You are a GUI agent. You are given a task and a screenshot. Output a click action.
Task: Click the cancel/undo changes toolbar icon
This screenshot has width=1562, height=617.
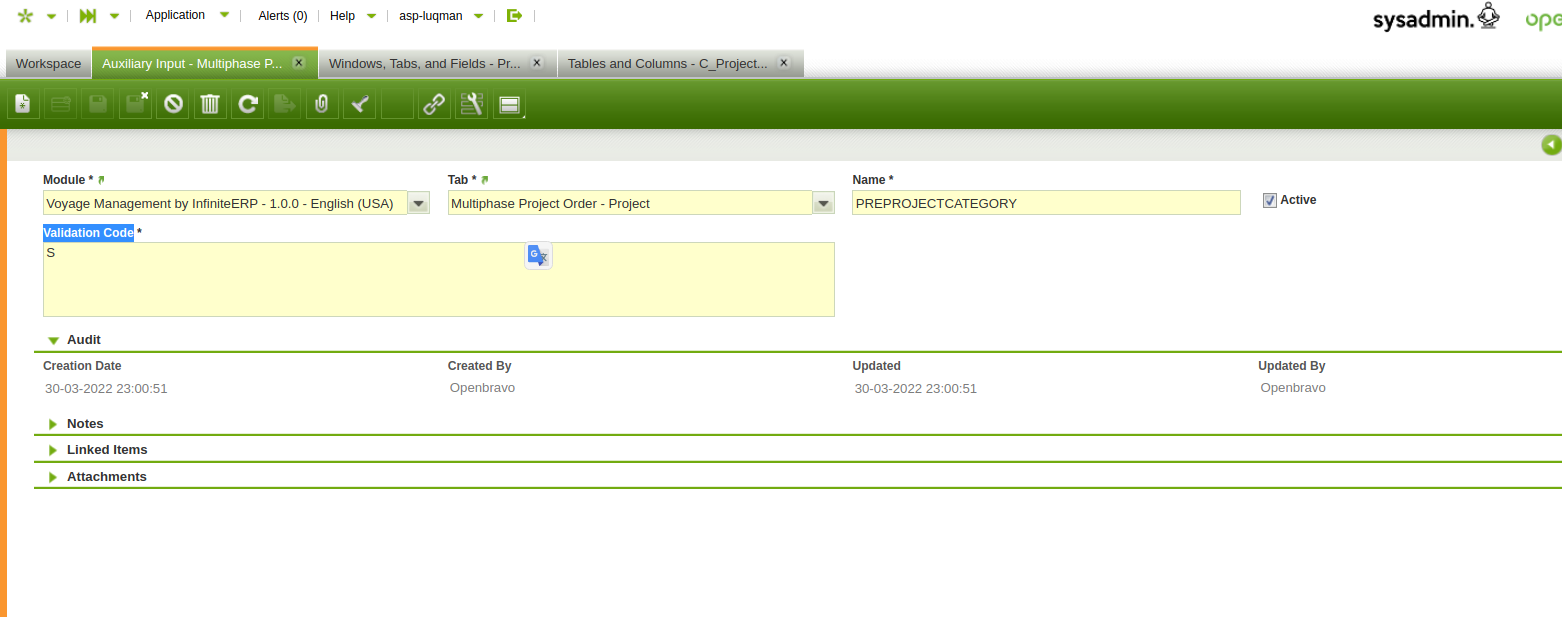coord(173,104)
